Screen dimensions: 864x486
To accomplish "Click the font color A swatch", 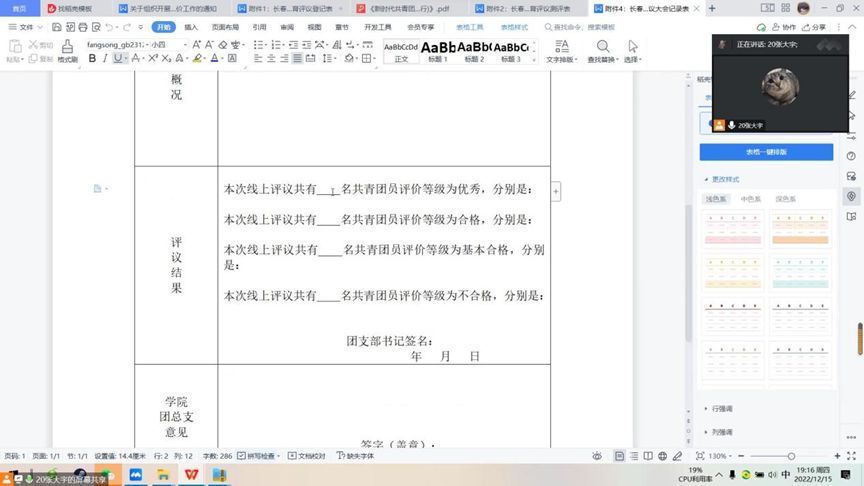I will coord(214,58).
